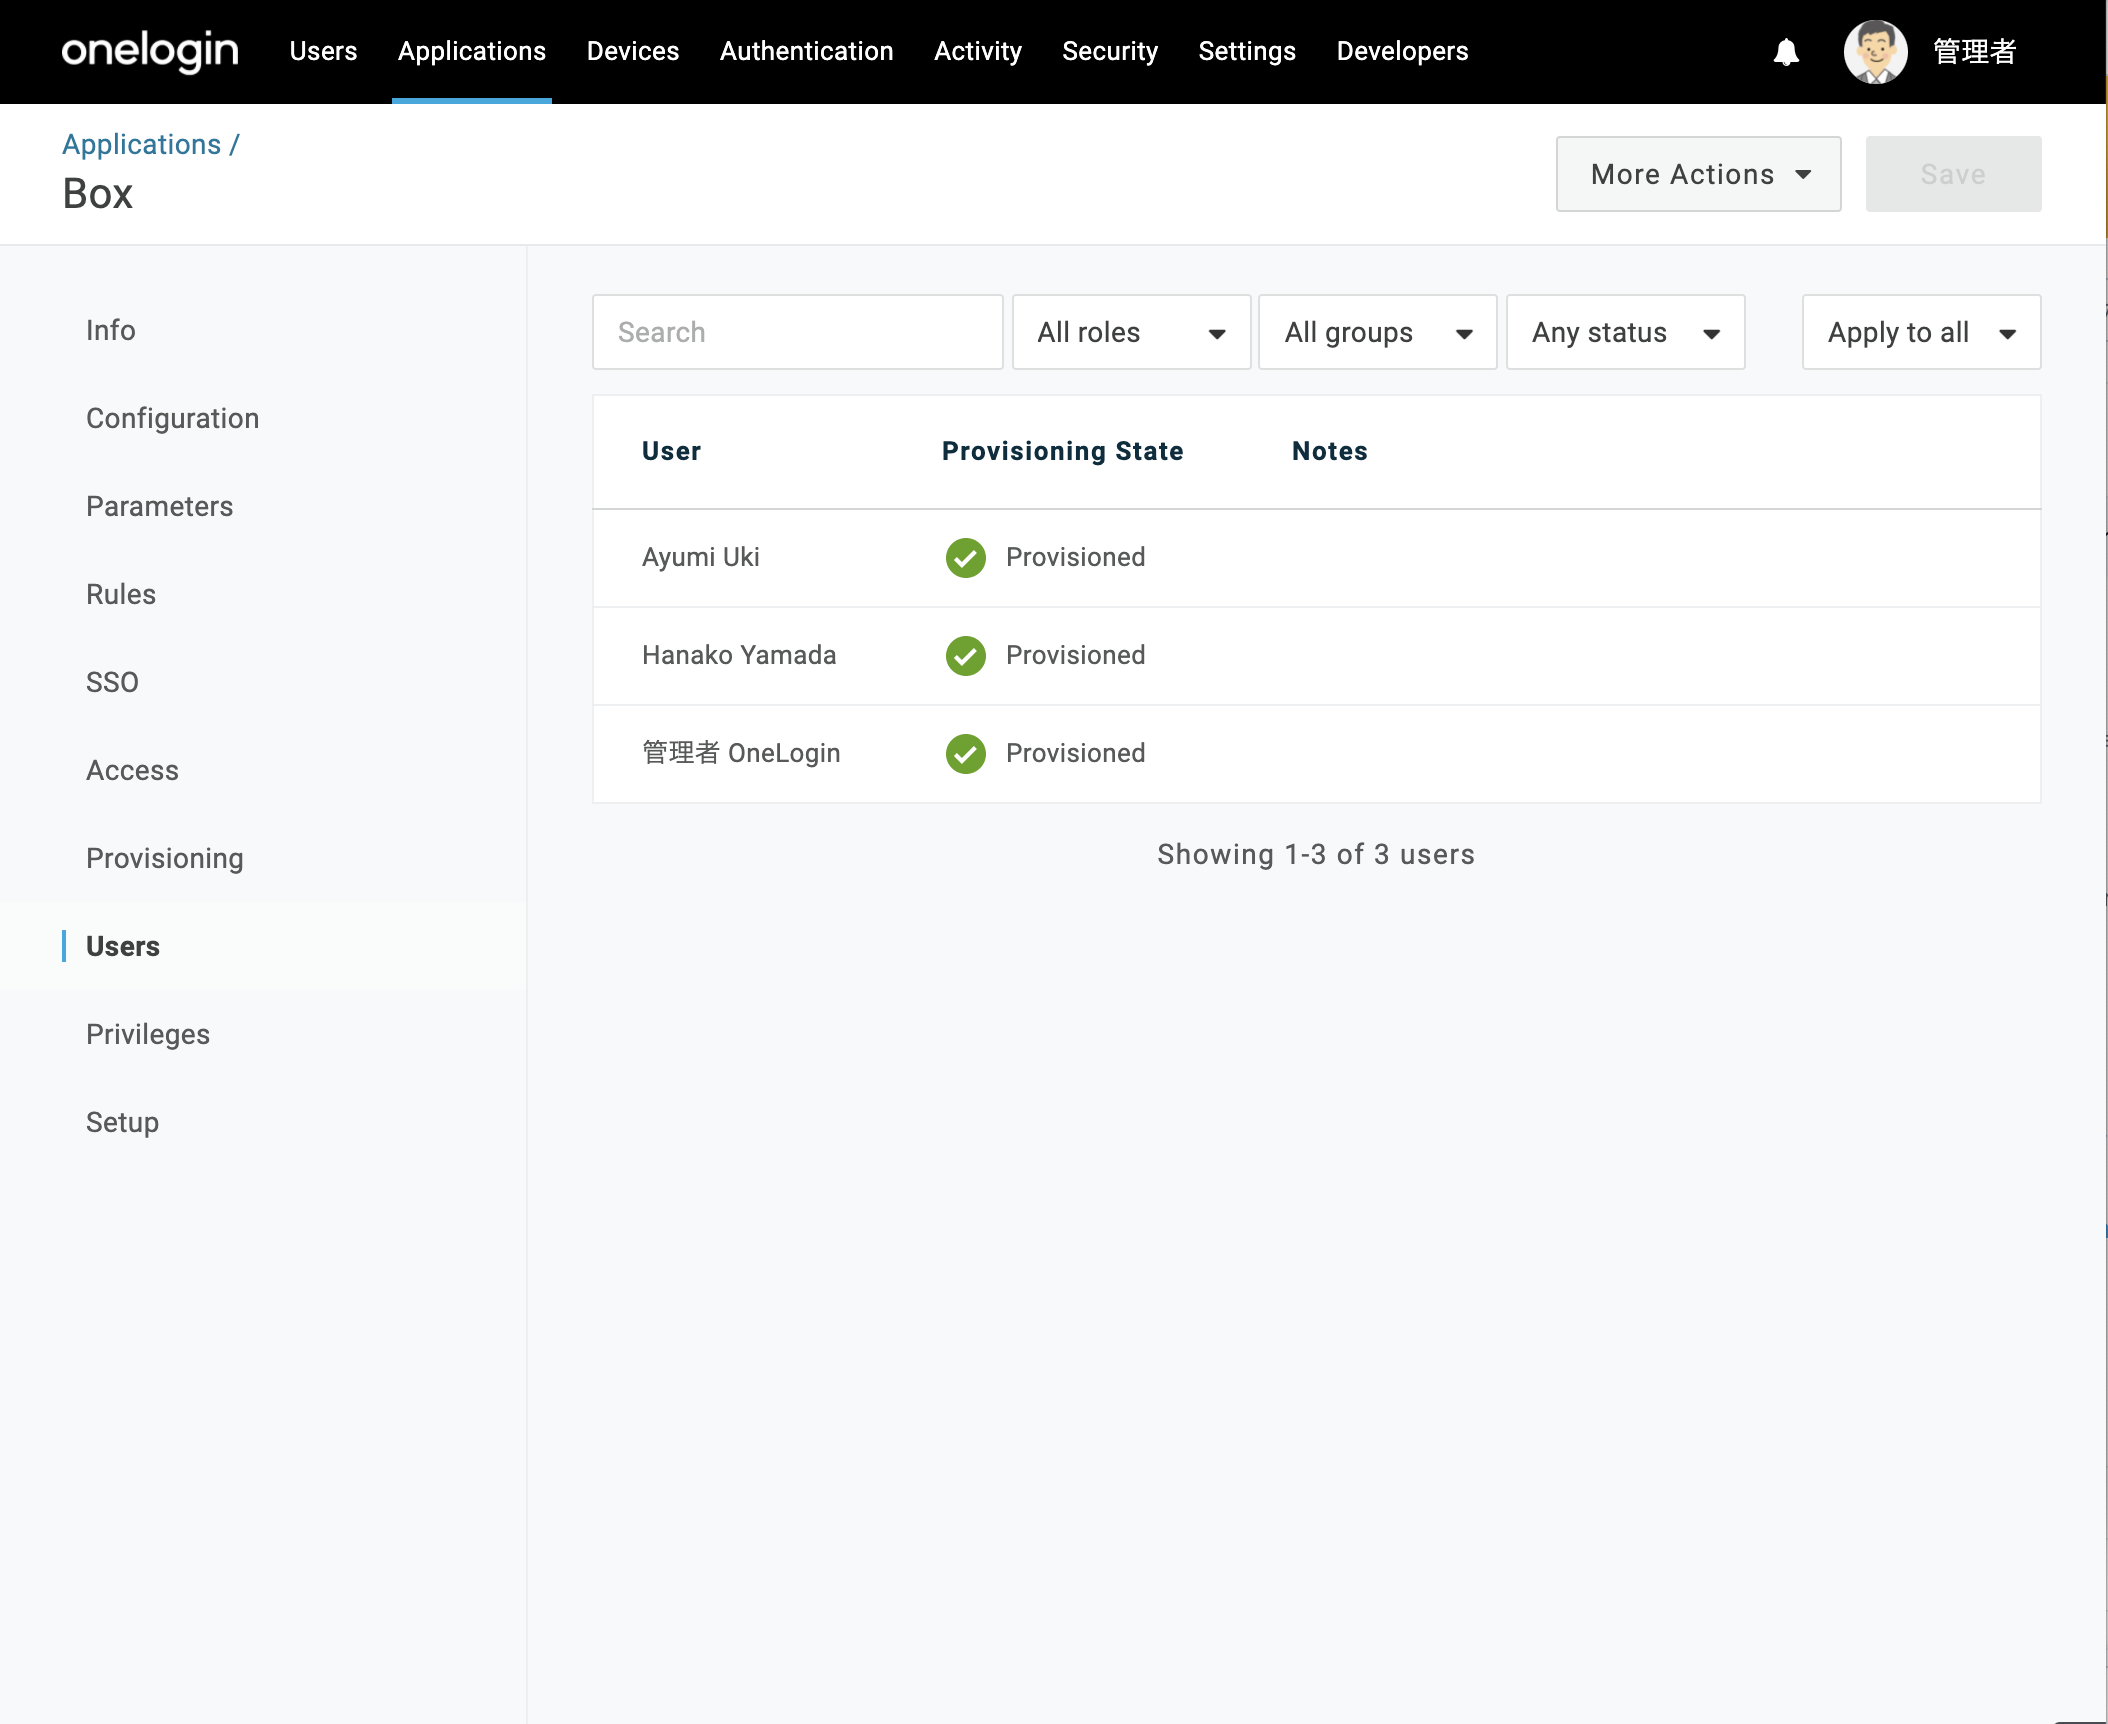Open the Devices top menu
Image resolution: width=2108 pixels, height=1724 pixels.
pos(633,51)
